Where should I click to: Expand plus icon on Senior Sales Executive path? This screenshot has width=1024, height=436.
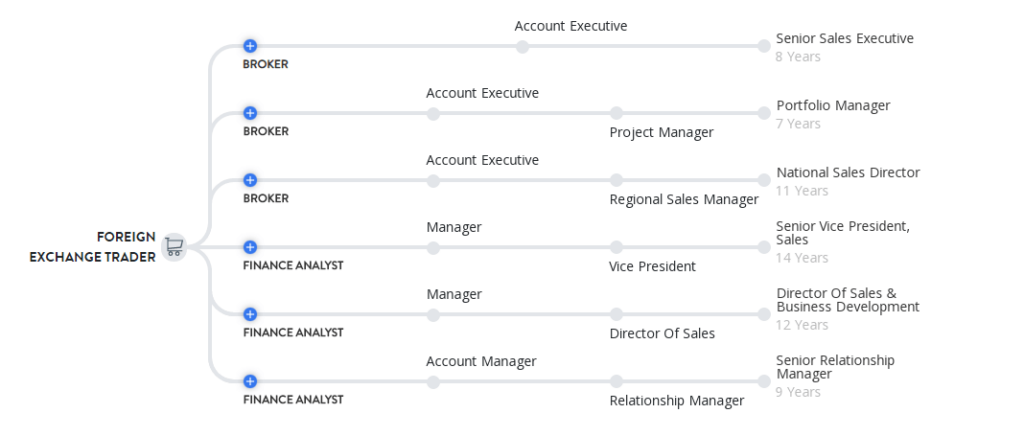click(x=250, y=46)
